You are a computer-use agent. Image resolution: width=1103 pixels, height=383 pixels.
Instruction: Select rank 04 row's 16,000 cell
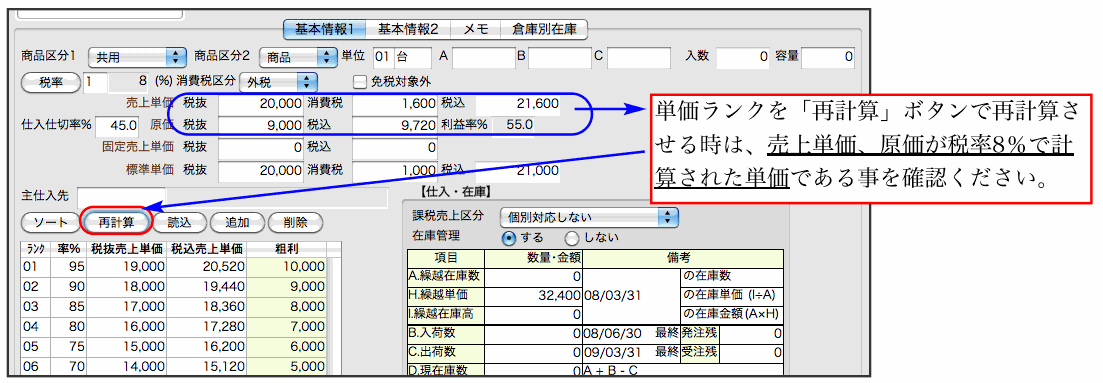pyautogui.click(x=127, y=328)
